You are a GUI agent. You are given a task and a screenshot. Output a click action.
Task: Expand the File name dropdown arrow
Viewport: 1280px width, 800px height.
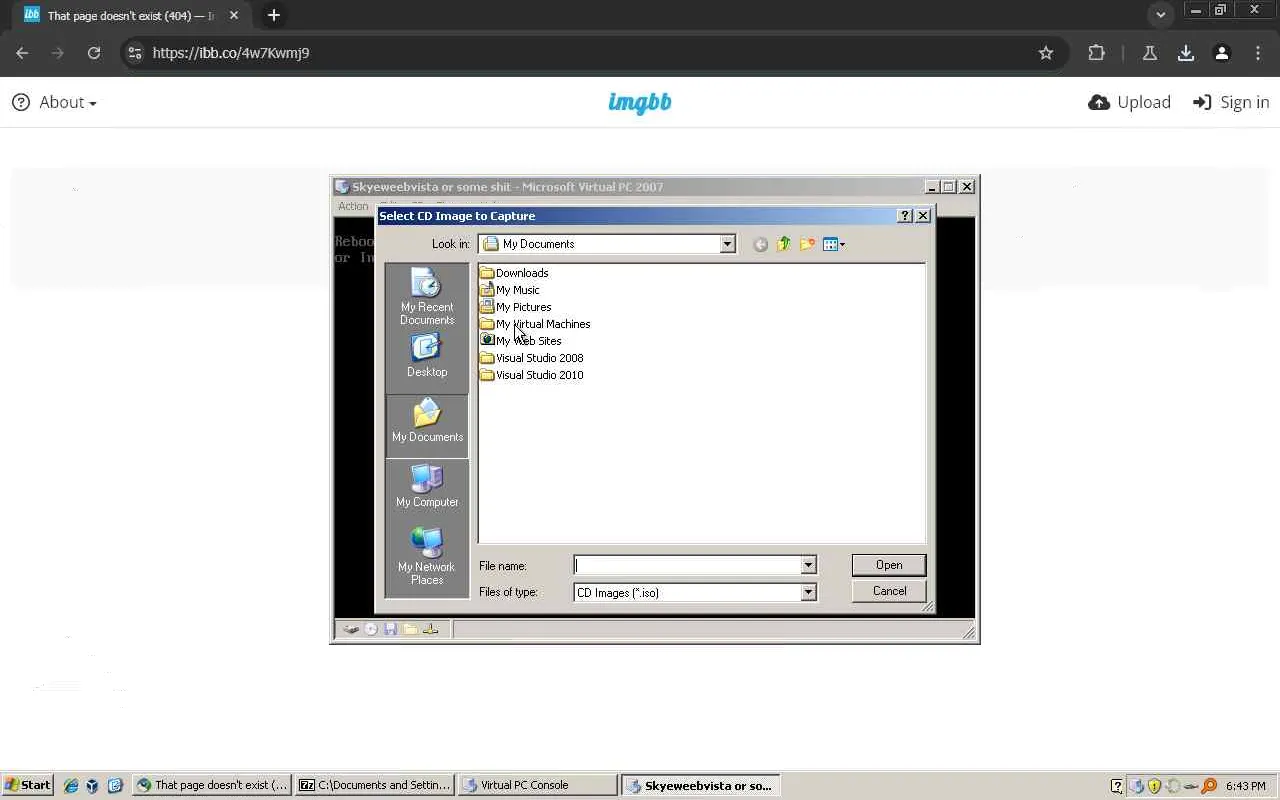[x=808, y=565]
